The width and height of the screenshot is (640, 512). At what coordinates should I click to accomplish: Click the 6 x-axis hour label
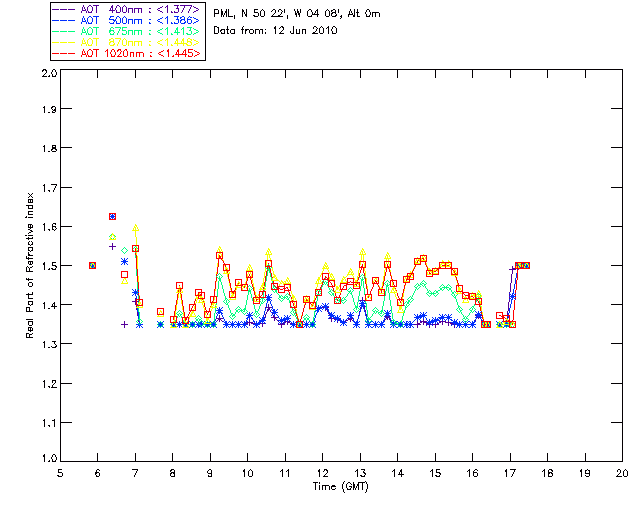click(98, 473)
